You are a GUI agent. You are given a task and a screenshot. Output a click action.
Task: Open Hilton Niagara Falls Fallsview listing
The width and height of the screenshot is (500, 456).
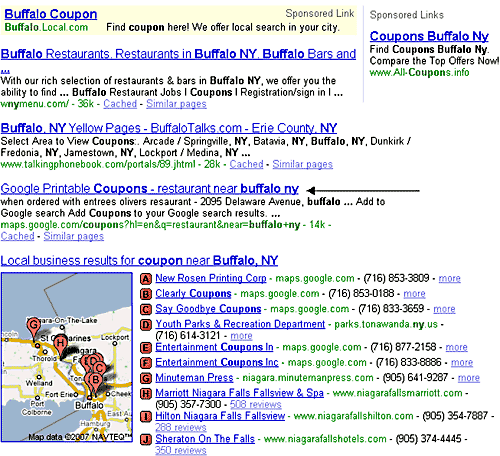(220, 416)
